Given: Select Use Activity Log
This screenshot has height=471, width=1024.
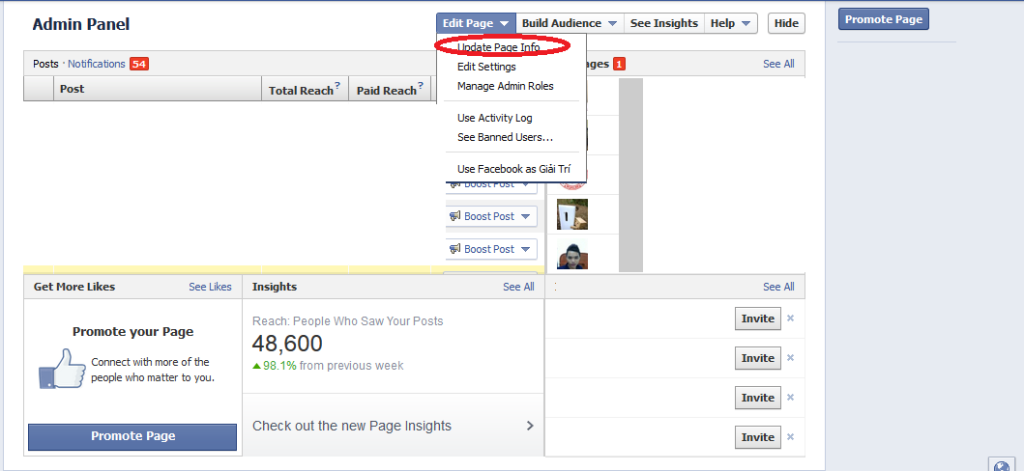Looking at the screenshot, I should [x=495, y=118].
